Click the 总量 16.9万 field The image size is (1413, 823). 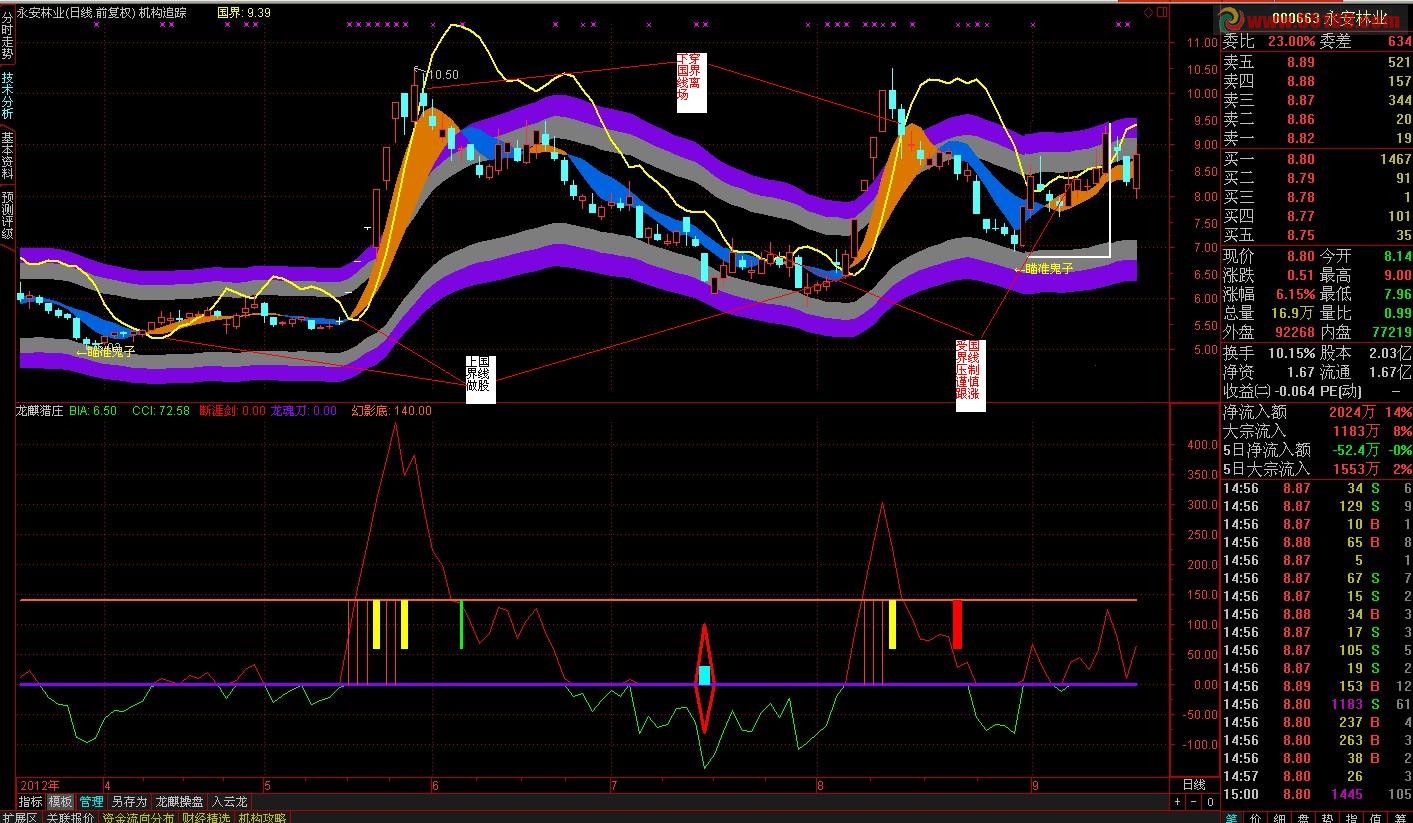tap(1269, 313)
